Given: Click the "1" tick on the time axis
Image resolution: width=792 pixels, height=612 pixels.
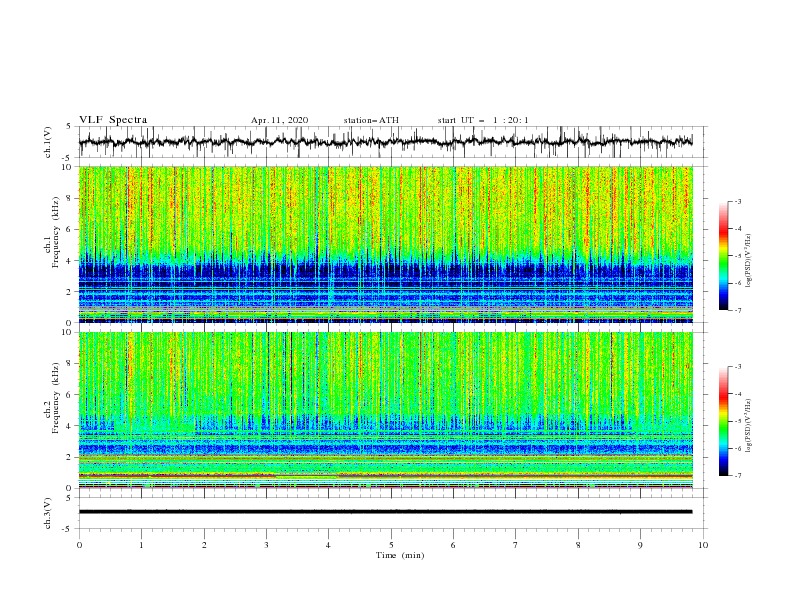Looking at the screenshot, I should point(141,546).
